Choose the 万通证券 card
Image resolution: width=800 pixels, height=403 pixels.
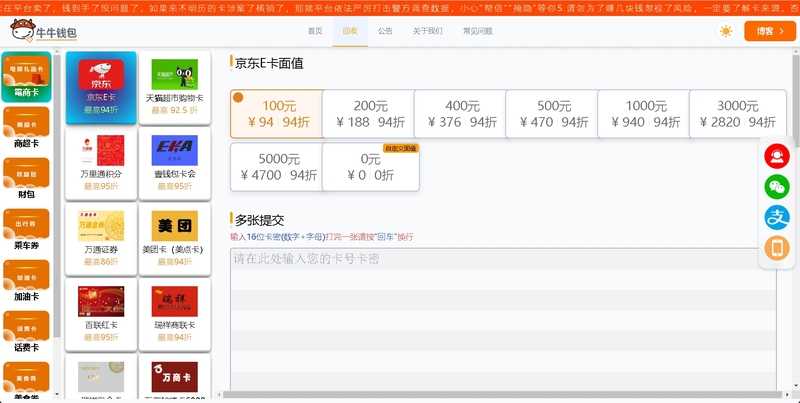(101, 239)
